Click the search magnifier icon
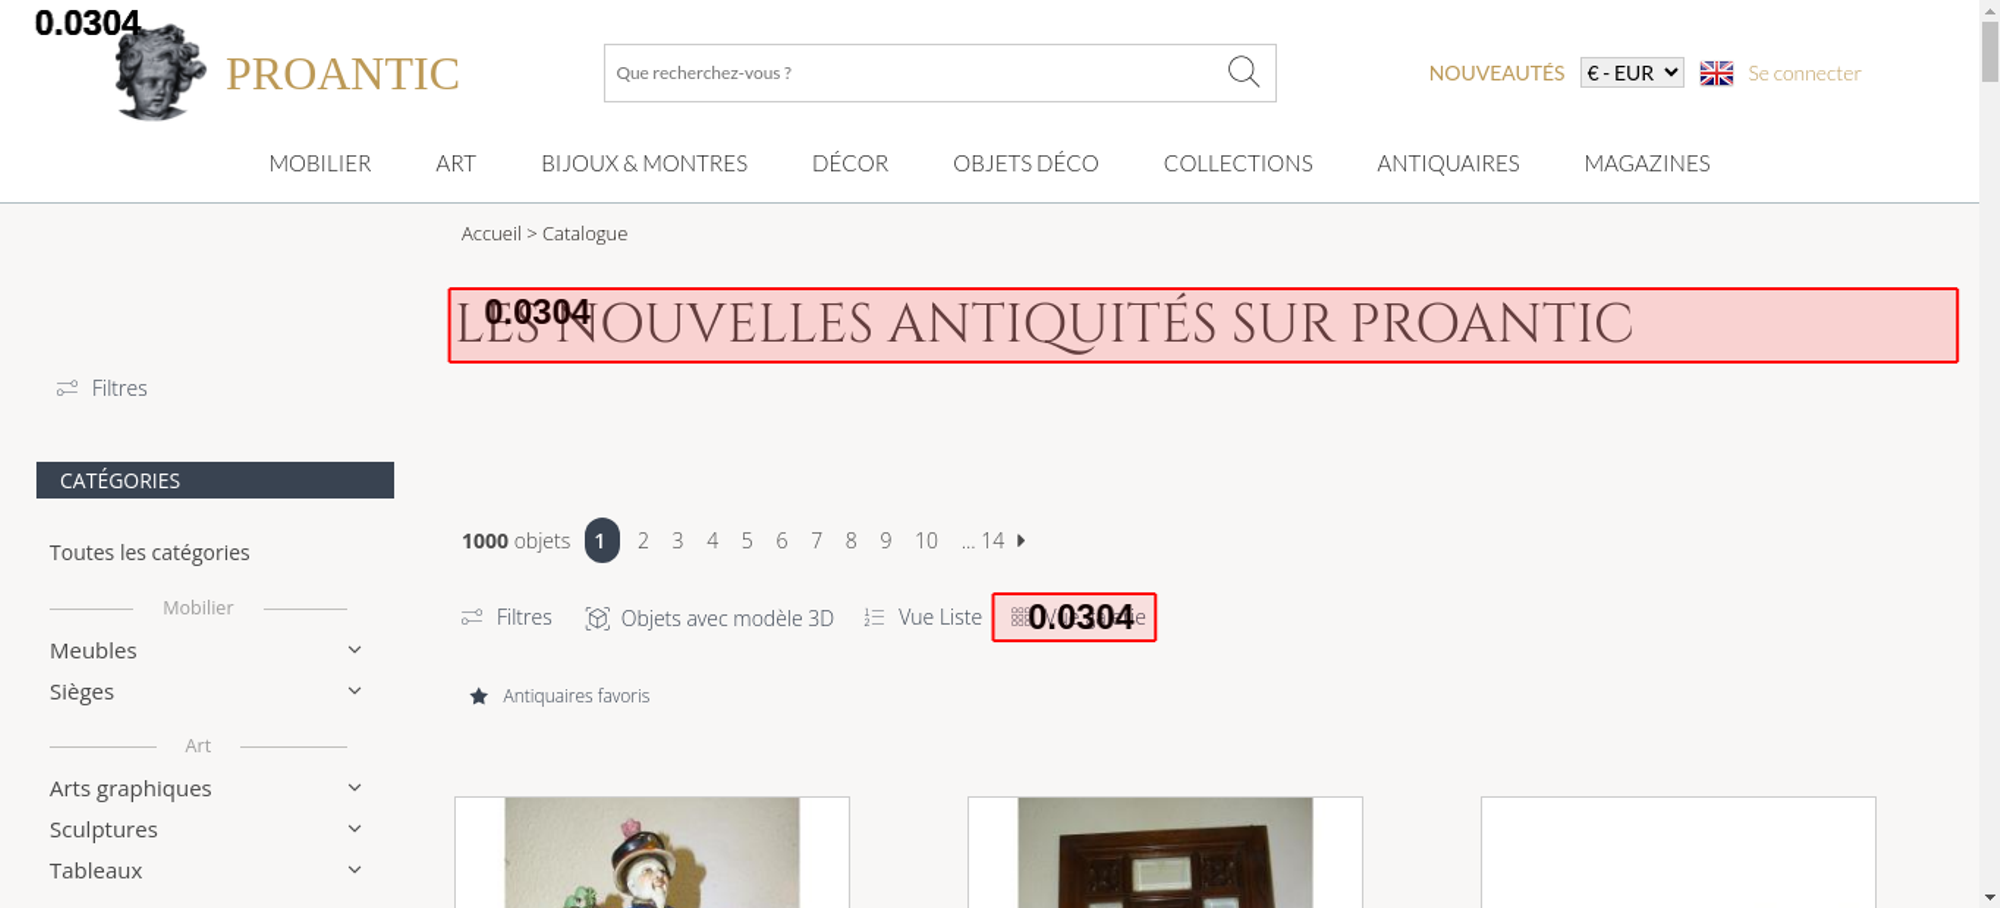The image size is (2000, 908). click(x=1243, y=72)
